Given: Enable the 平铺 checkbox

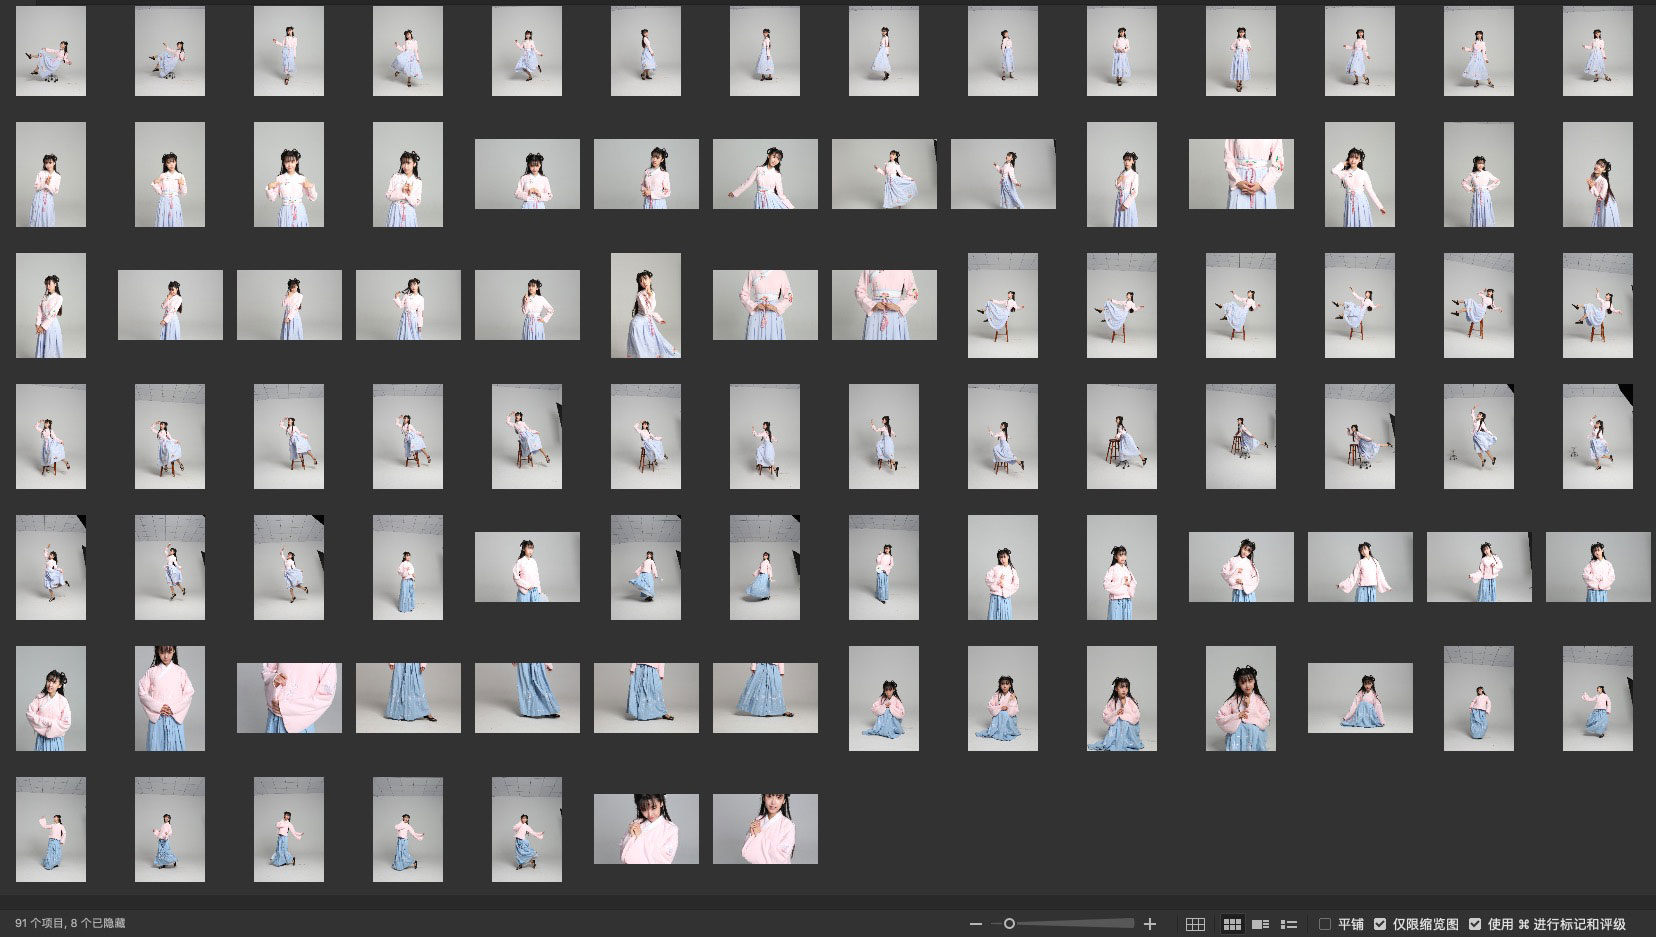Looking at the screenshot, I should pyautogui.click(x=1325, y=924).
